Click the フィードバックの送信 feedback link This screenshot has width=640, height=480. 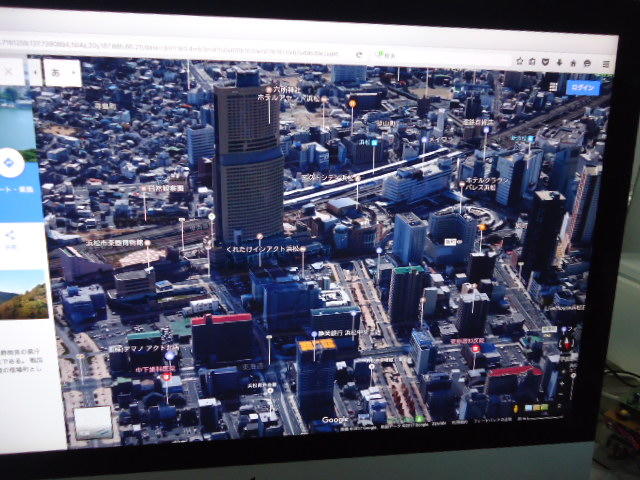(x=494, y=420)
